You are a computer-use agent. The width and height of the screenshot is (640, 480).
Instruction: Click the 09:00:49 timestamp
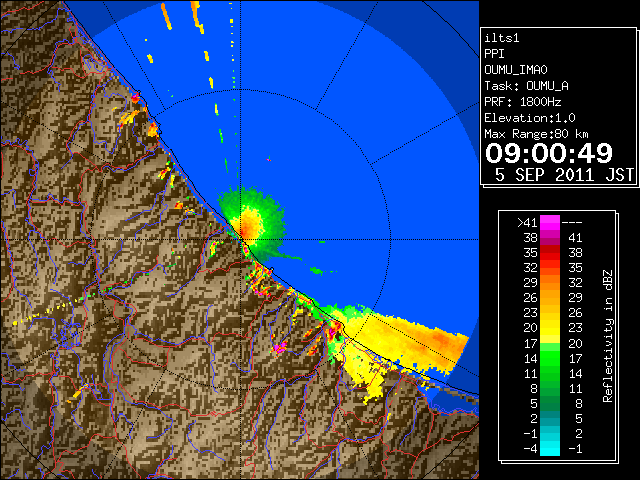coord(549,153)
